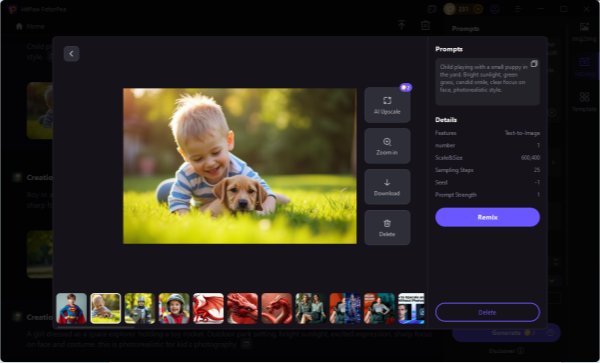Click the credits badge on AI Upscale
Viewport: 600px width, 363px height.
click(x=406, y=88)
